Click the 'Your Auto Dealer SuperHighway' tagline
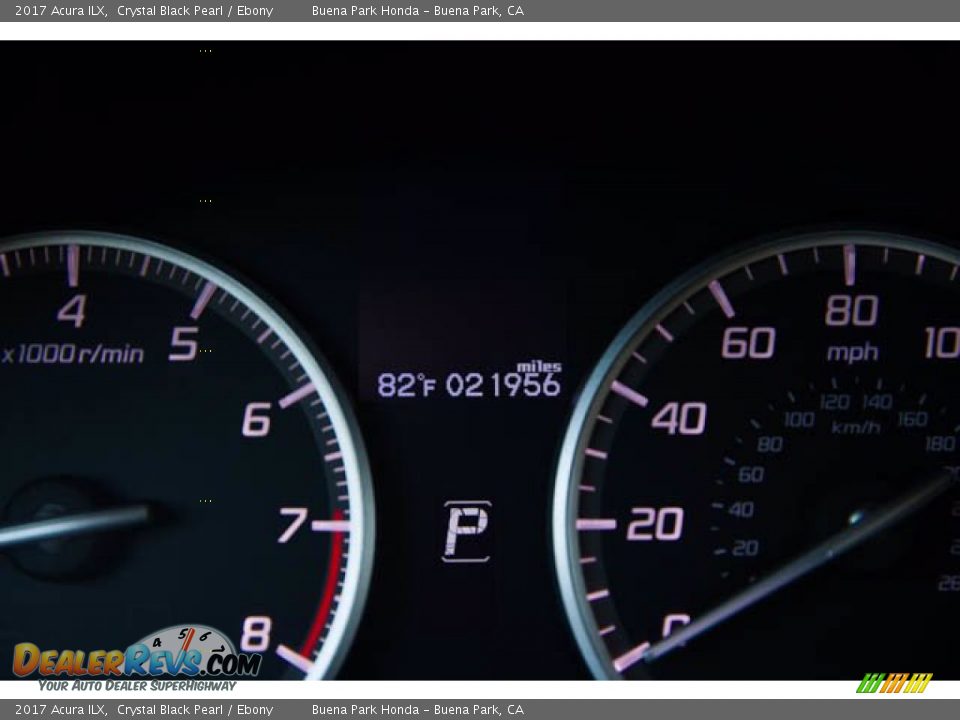The height and width of the screenshot is (720, 960). pyautogui.click(x=137, y=686)
